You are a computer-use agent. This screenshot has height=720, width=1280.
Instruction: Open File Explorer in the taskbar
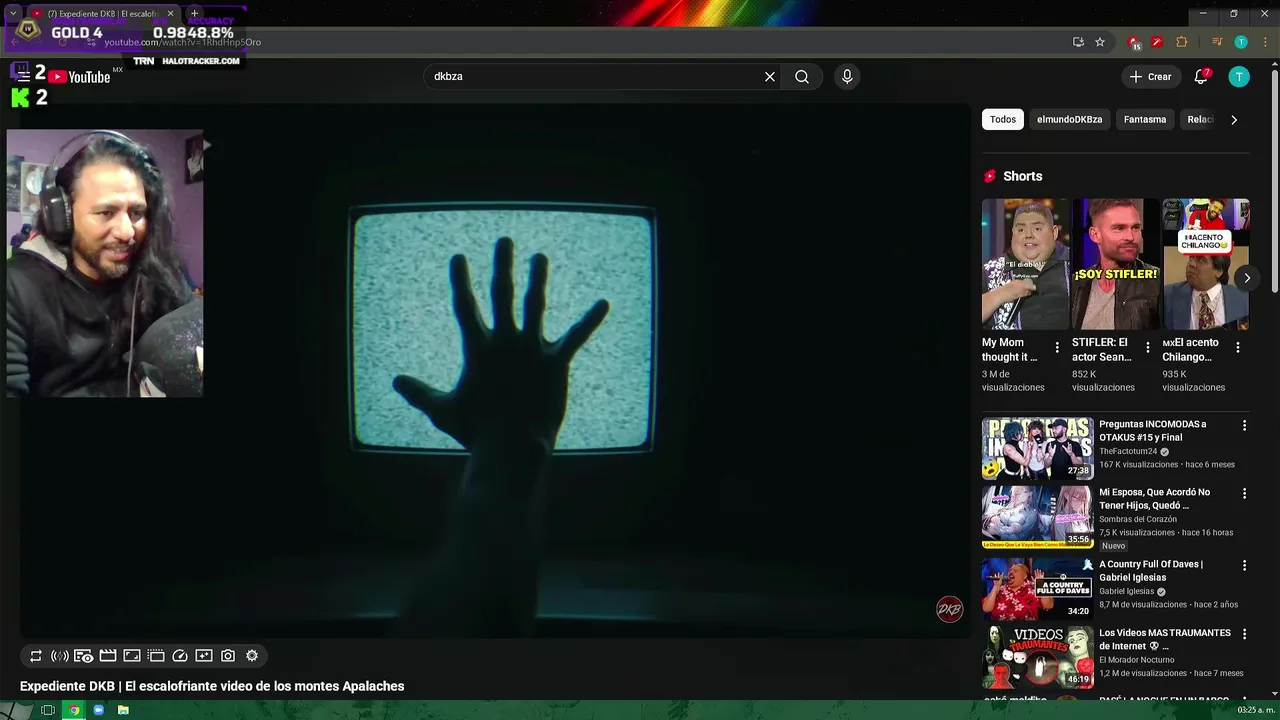click(x=123, y=710)
